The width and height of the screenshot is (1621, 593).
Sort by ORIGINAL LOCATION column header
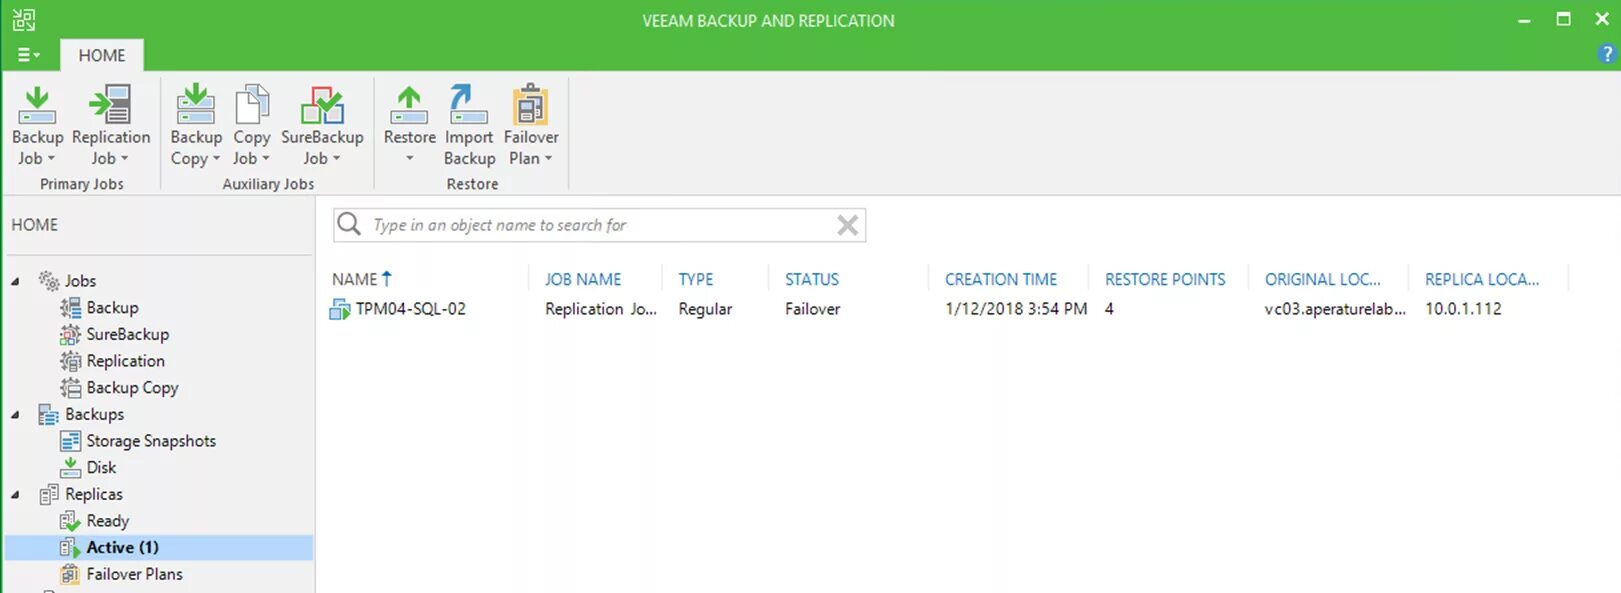pyautogui.click(x=1322, y=279)
